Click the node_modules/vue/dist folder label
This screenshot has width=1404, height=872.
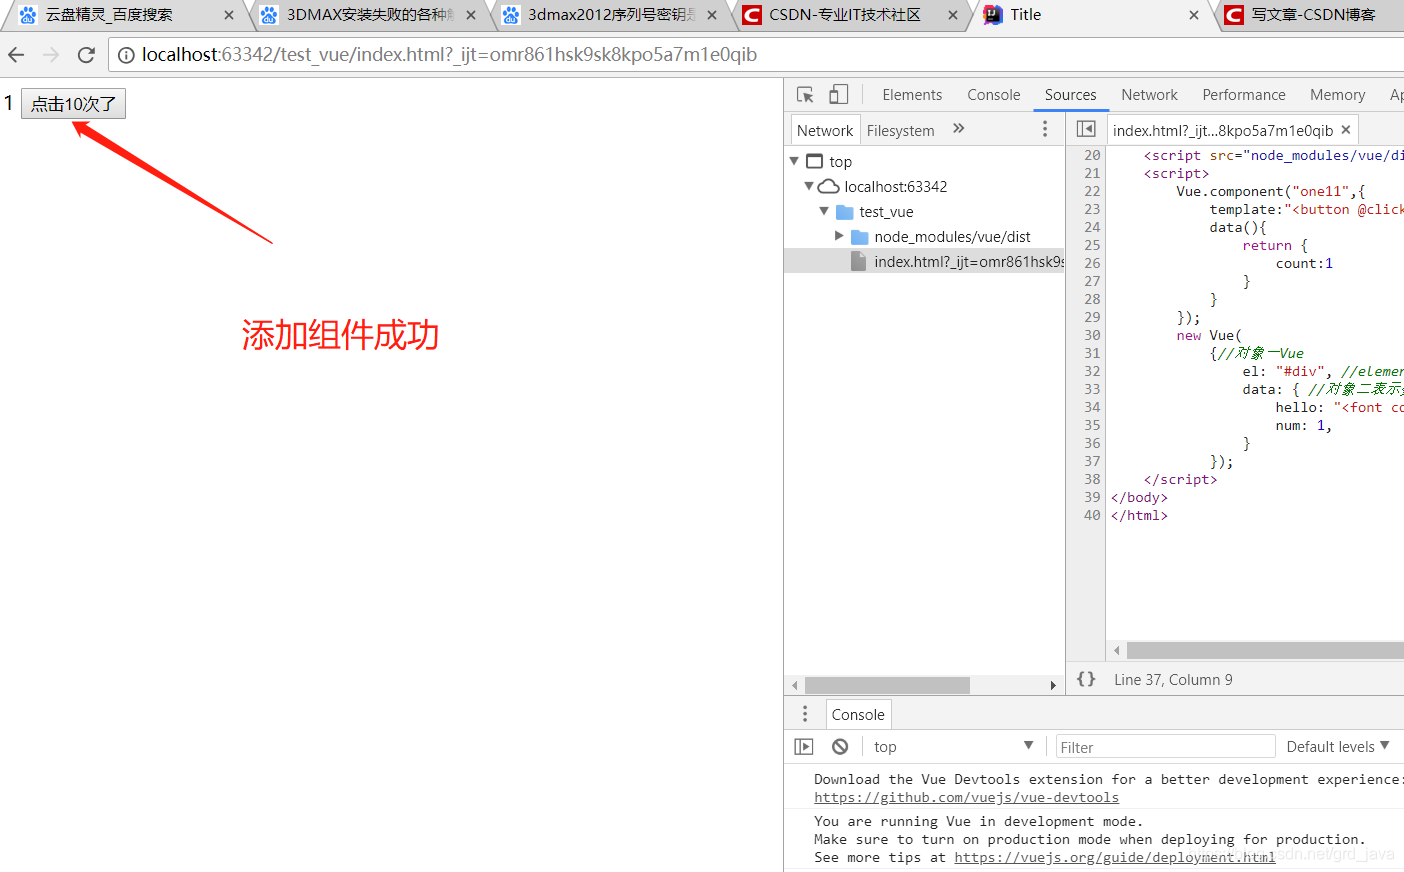point(952,237)
